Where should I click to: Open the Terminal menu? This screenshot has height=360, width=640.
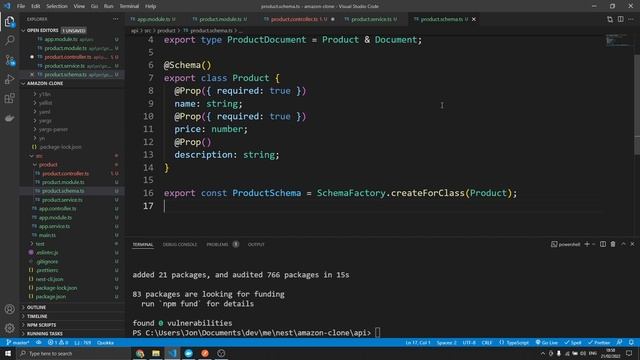click(129, 6)
